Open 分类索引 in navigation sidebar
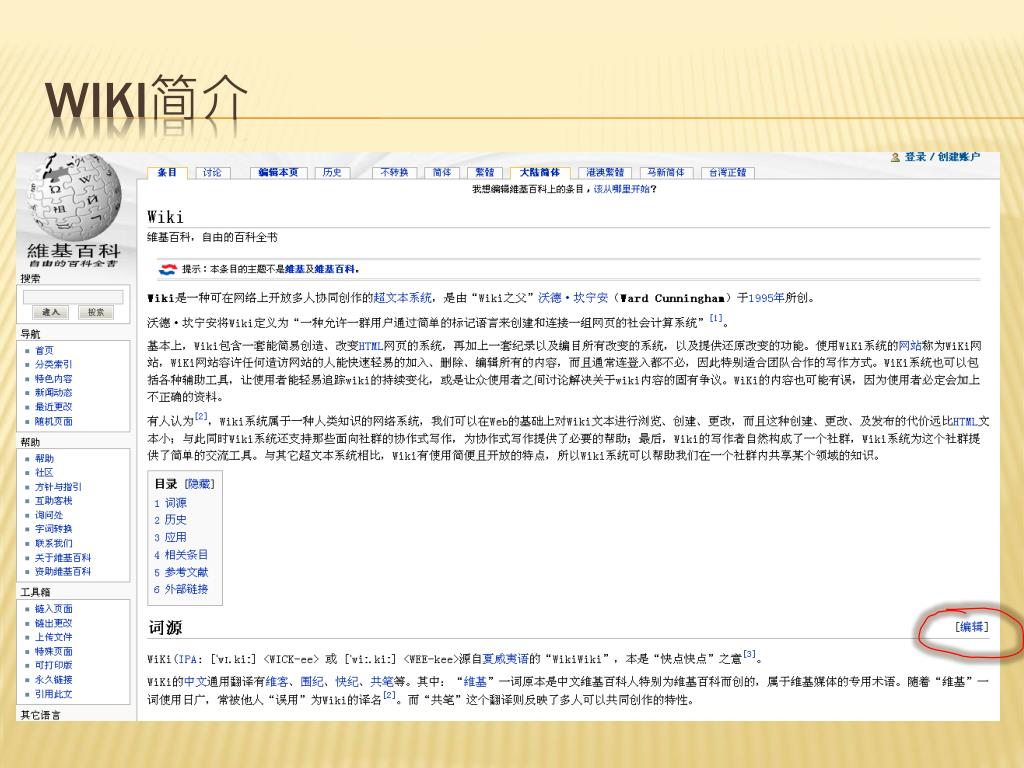Screen dimensions: 1024x768 [x=54, y=364]
